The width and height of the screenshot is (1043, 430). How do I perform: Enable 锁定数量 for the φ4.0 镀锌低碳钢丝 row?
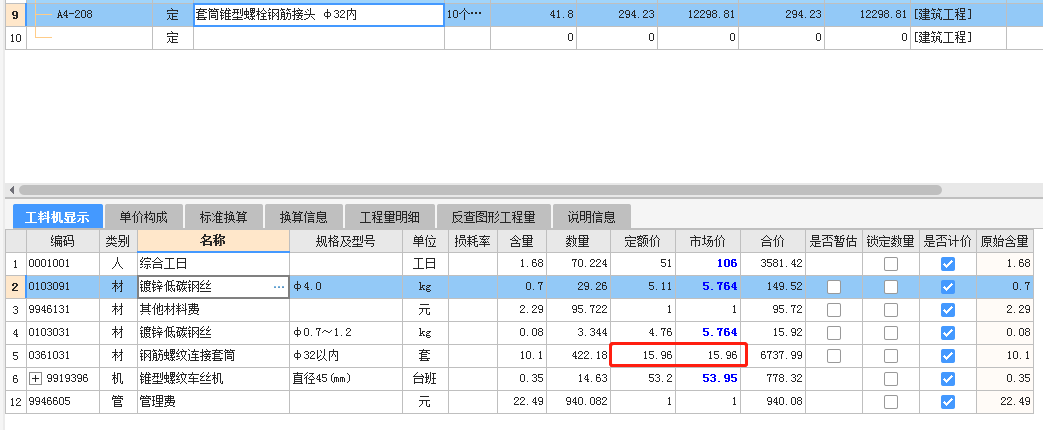[891, 287]
